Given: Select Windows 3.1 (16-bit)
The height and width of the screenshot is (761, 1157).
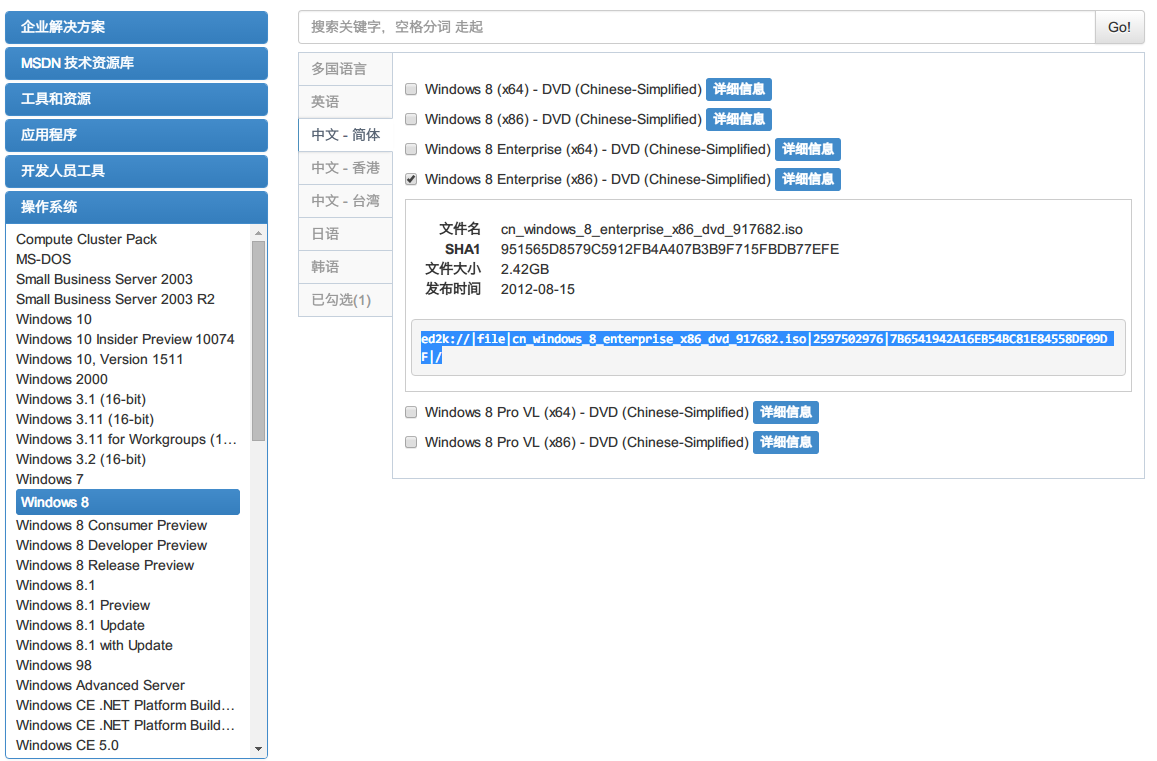Looking at the screenshot, I should [x=81, y=399].
